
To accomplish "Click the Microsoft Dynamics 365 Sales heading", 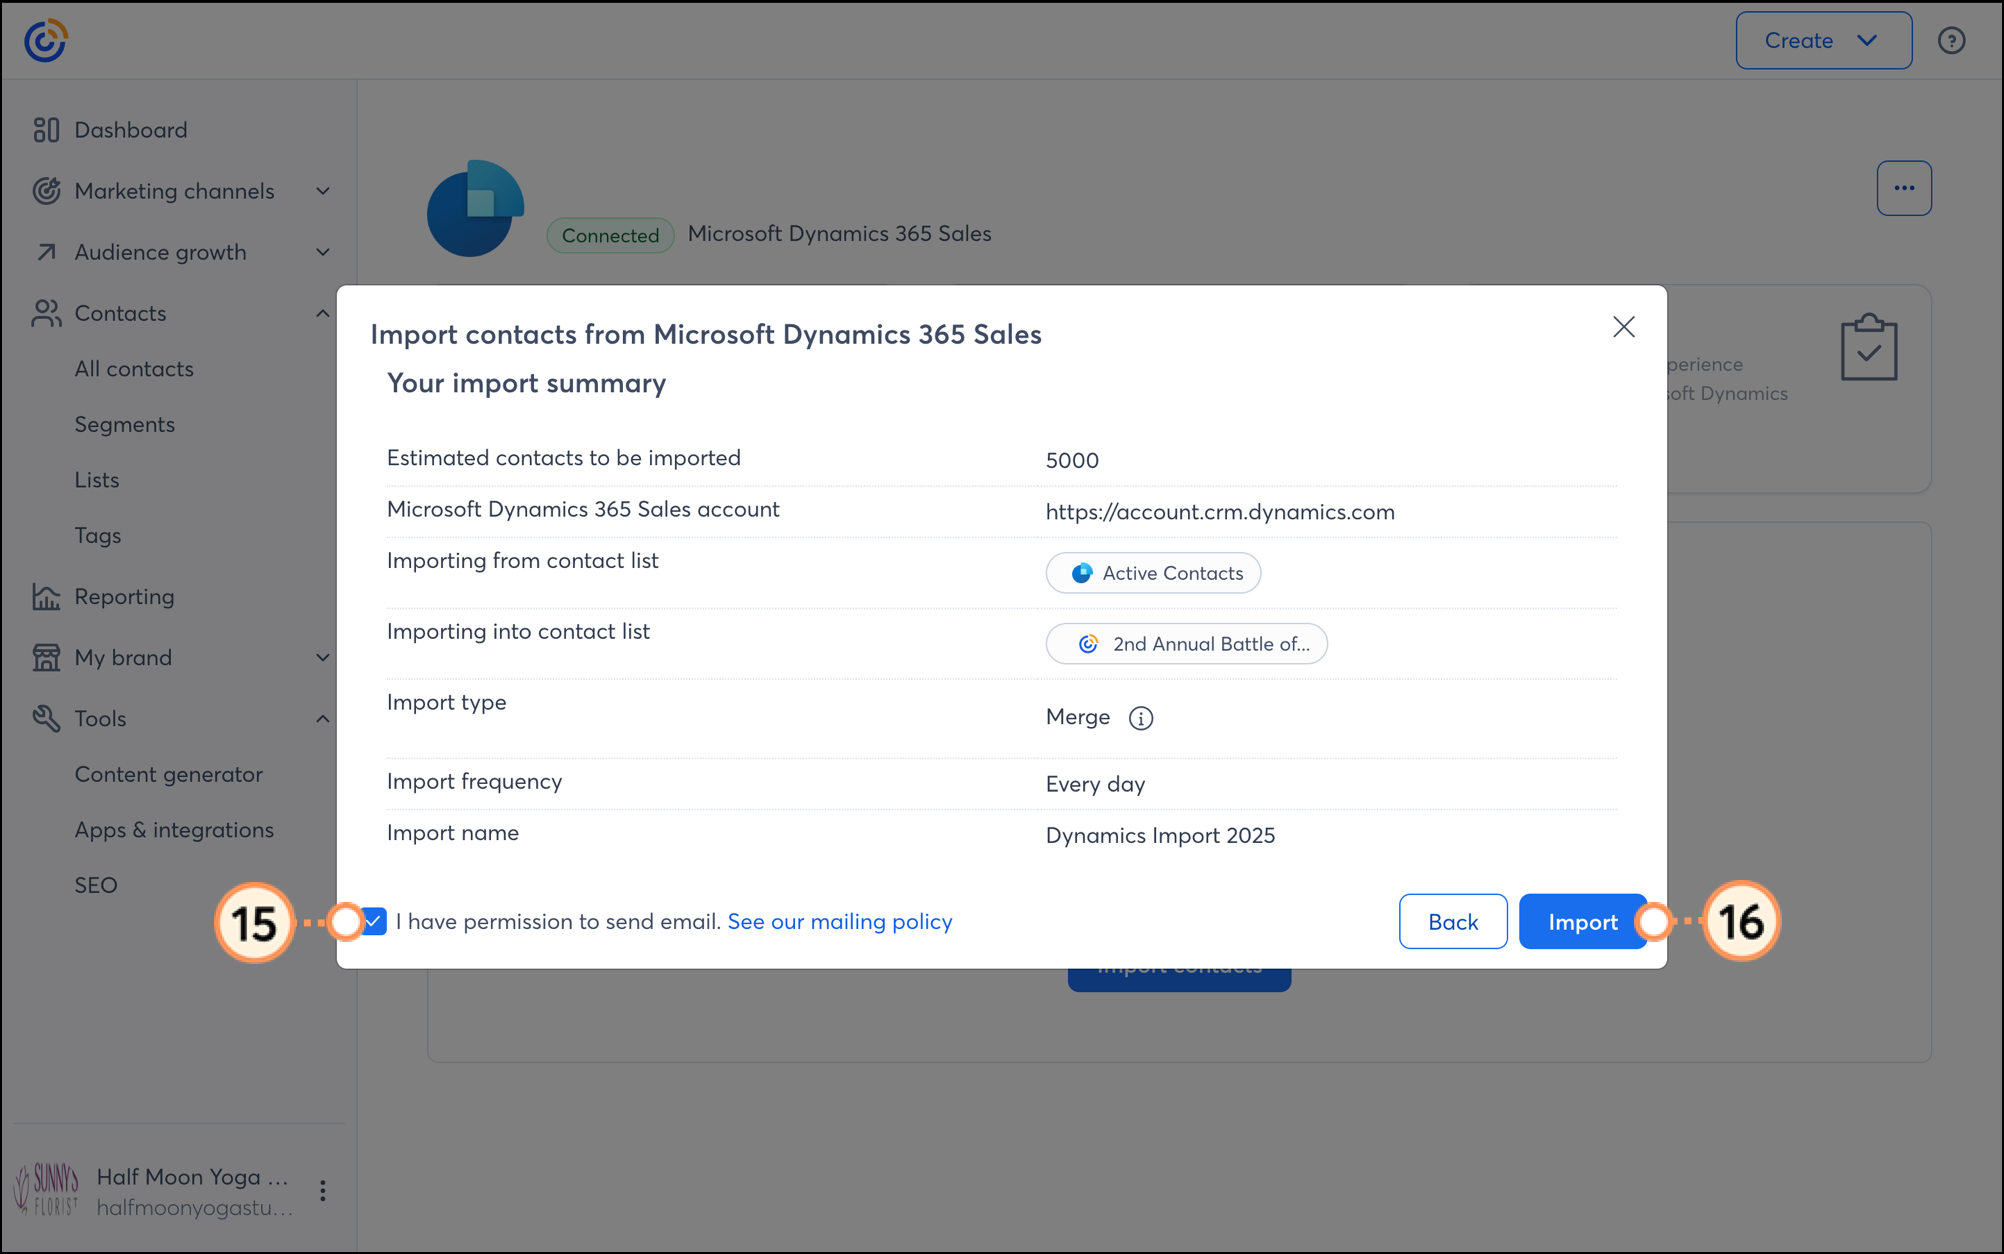I will point(840,234).
